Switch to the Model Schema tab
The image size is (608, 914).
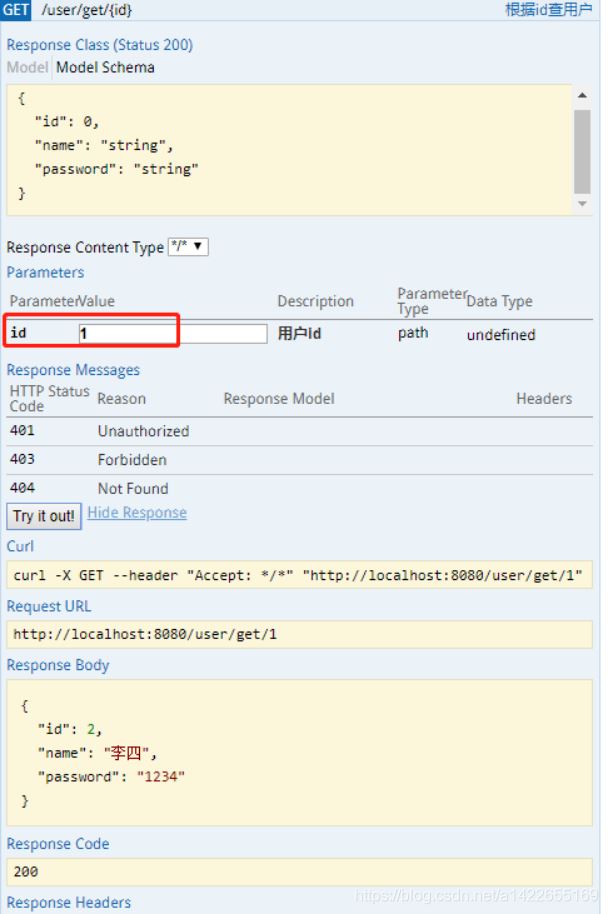tap(105, 67)
